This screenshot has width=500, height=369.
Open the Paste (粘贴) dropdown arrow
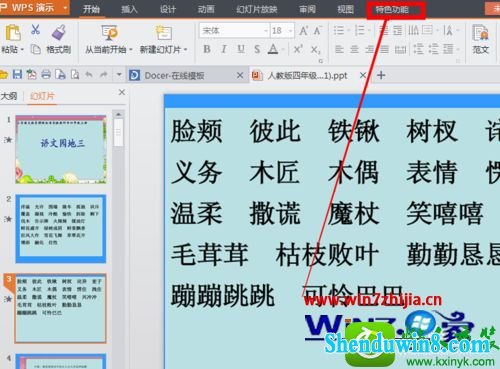(x=22, y=50)
